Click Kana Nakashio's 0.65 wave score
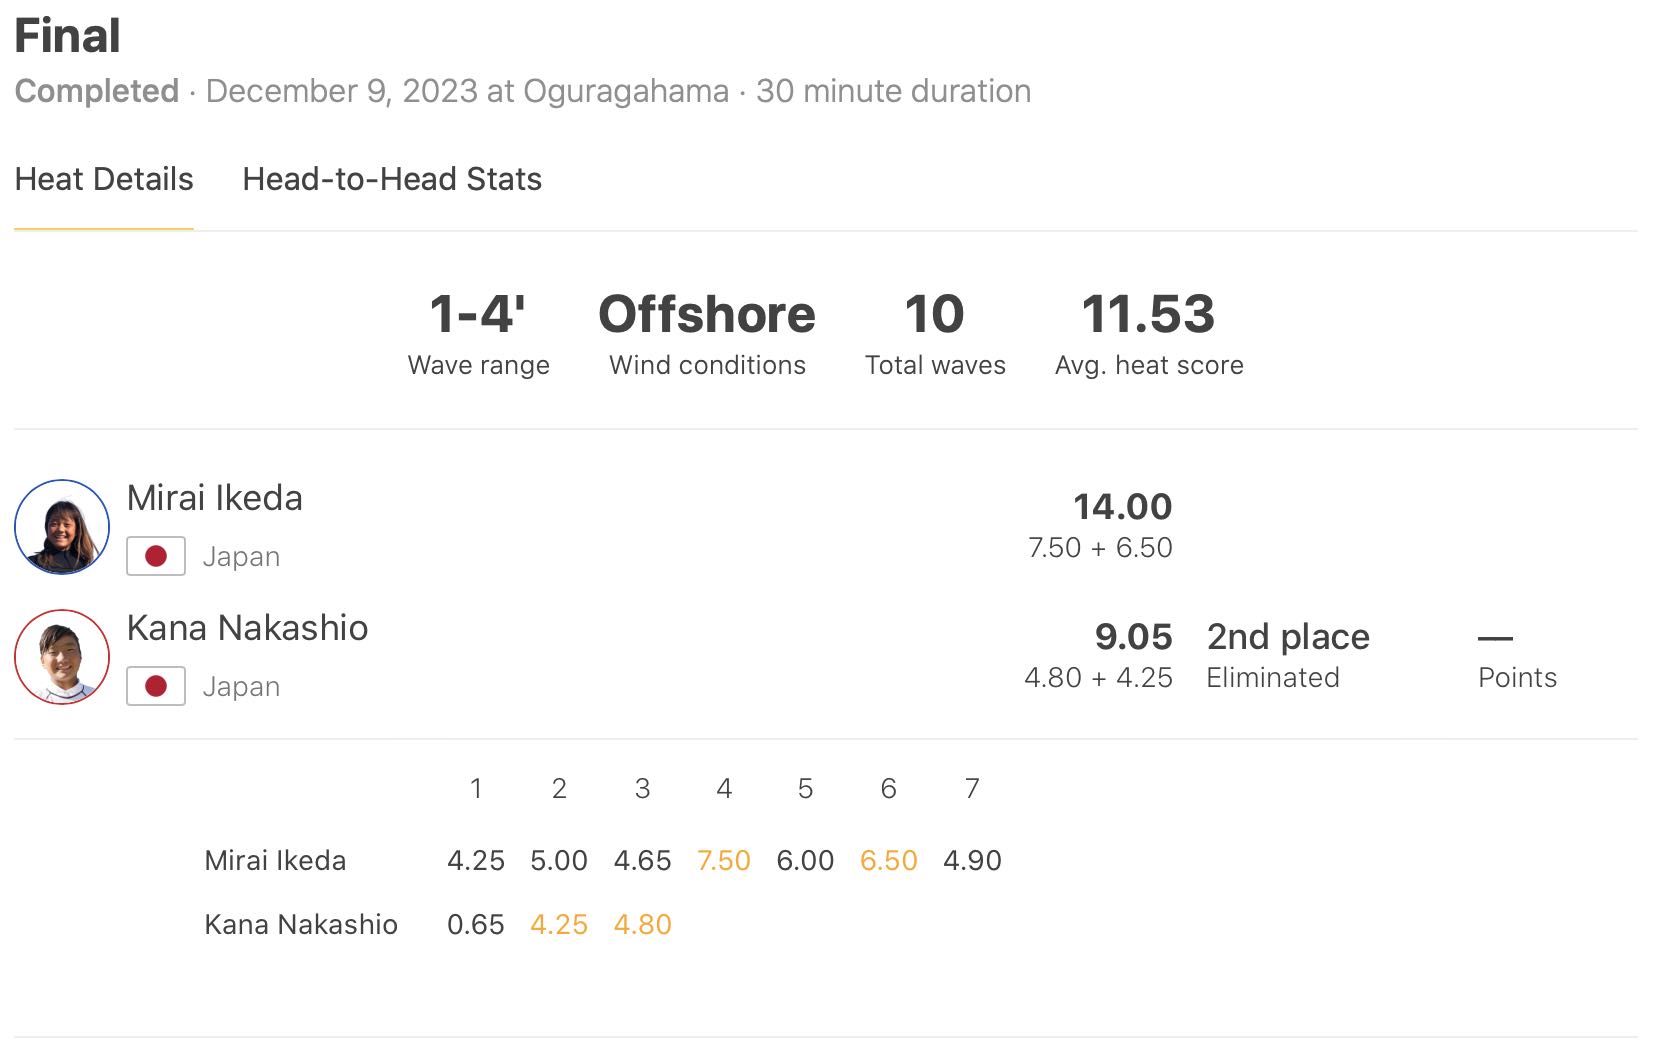The image size is (1666, 1052). point(476,924)
